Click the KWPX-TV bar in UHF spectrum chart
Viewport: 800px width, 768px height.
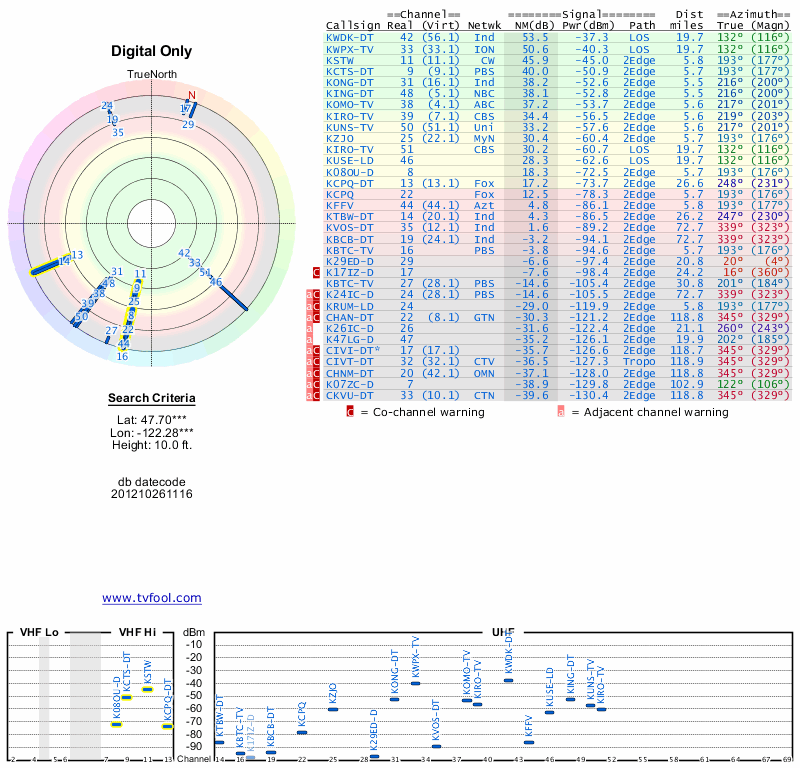point(416,683)
